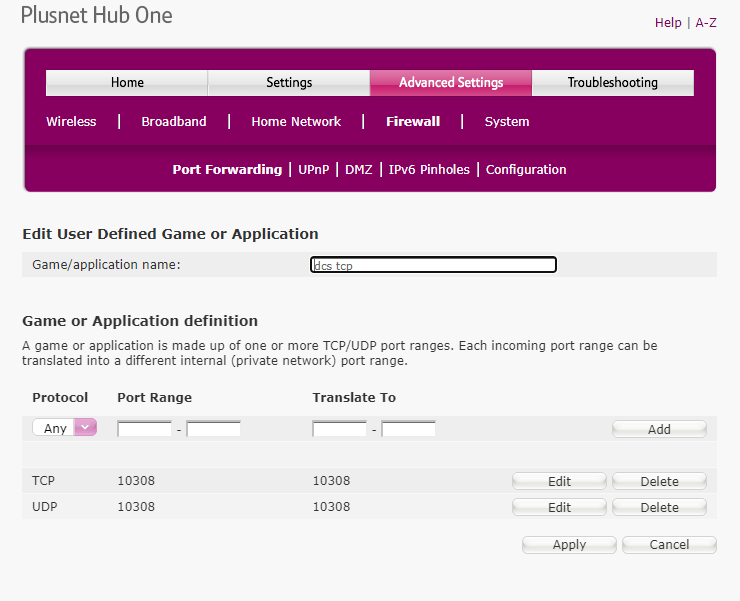Expand the Protocol dropdown showing Any
Viewport: 740px width, 601px height.
click(x=65, y=427)
